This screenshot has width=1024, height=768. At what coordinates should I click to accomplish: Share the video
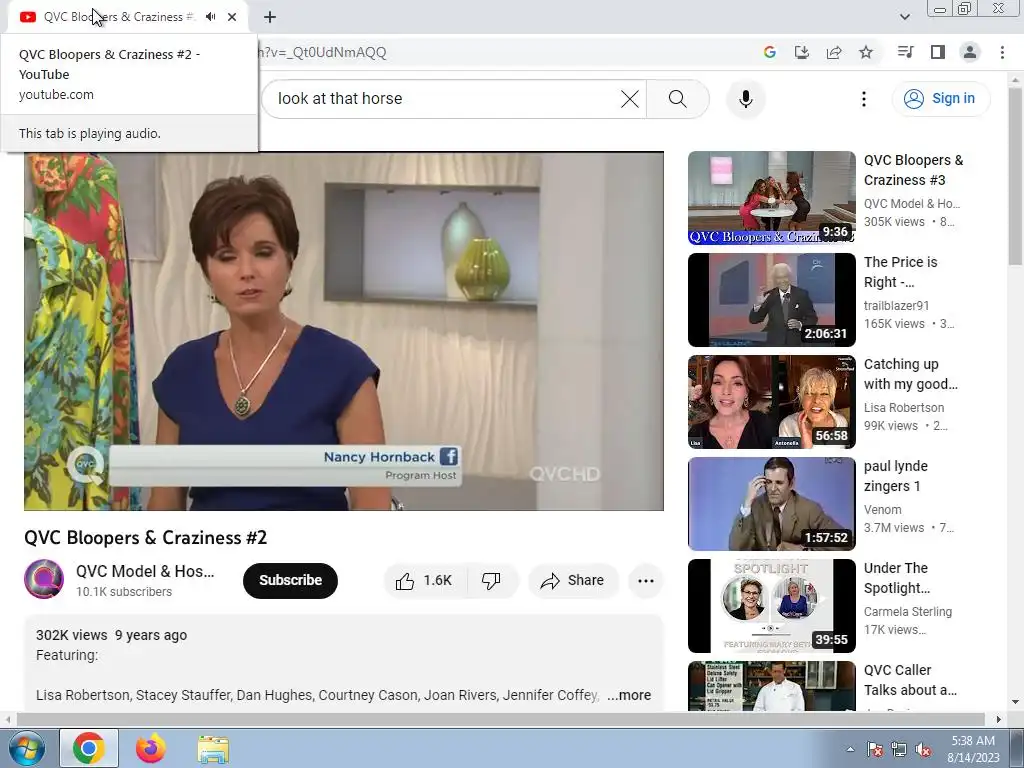573,581
